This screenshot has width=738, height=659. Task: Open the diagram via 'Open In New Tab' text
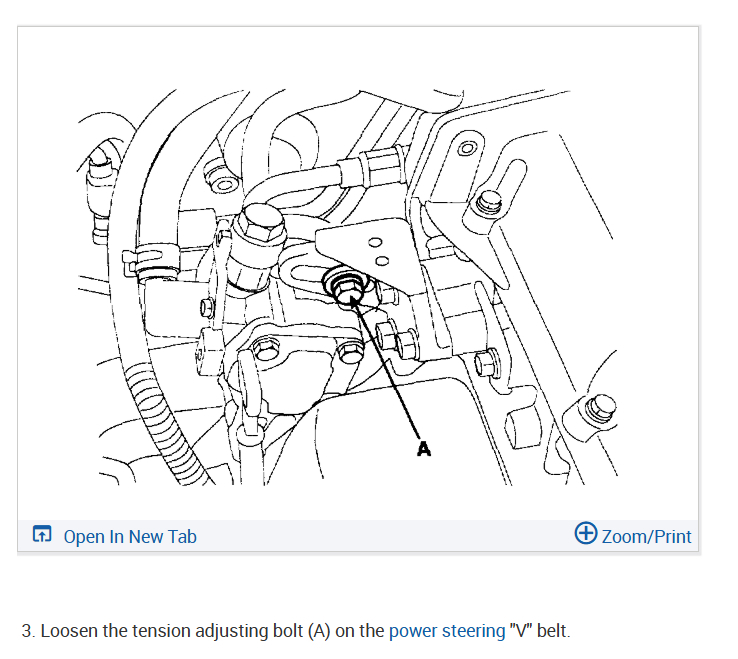pos(130,537)
